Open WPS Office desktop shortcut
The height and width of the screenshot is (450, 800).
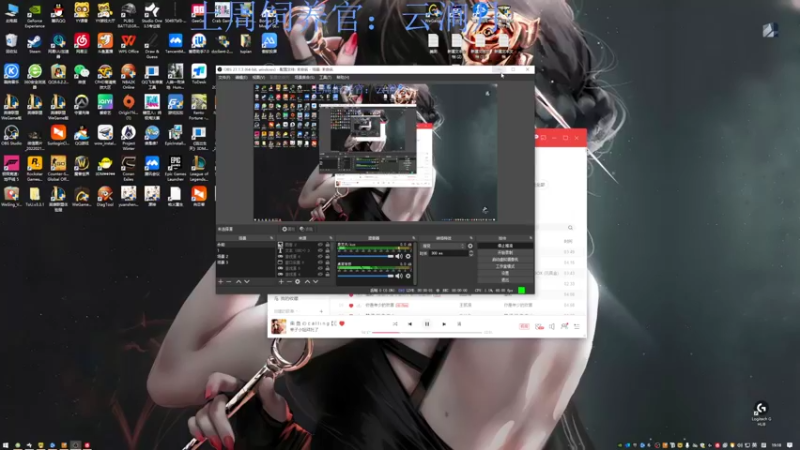[x=129, y=44]
